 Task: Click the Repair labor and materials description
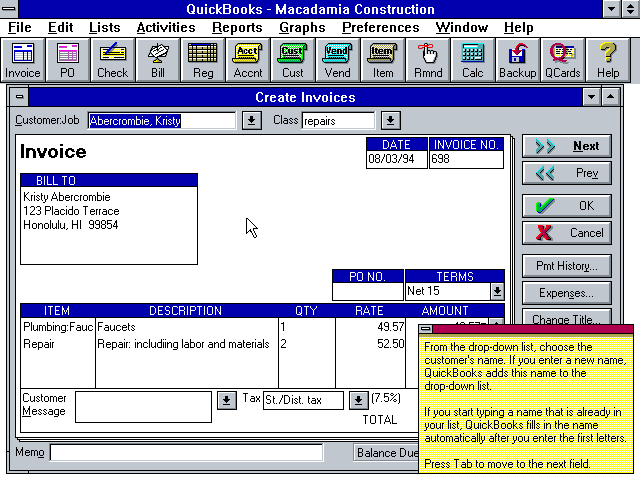pos(187,344)
